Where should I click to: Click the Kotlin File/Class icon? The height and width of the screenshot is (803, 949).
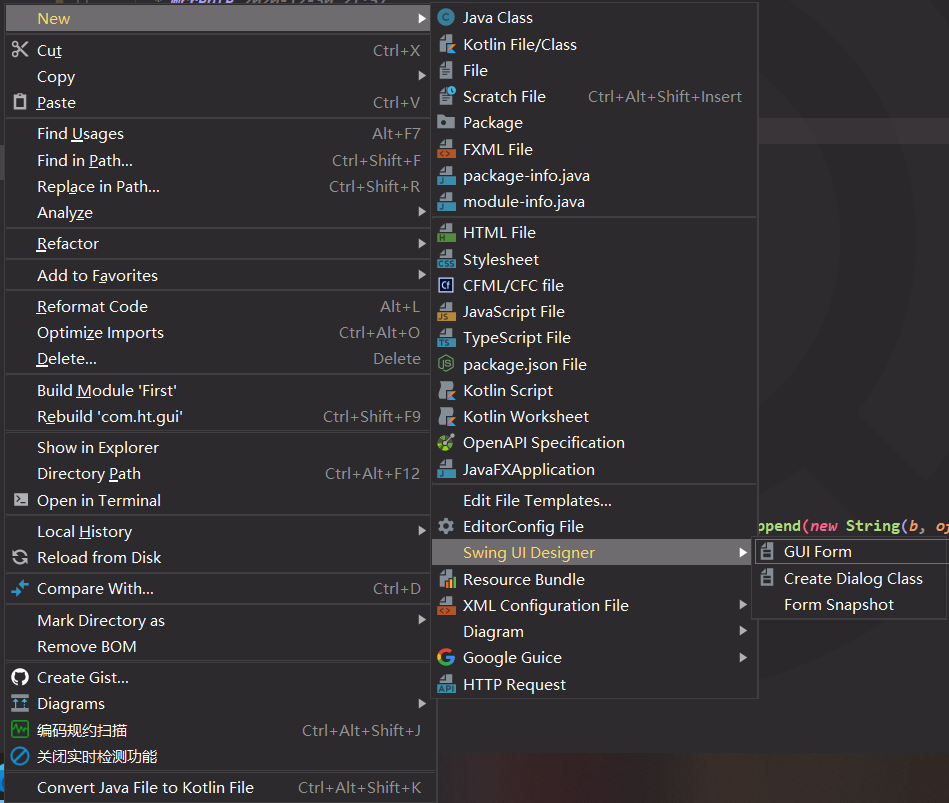point(446,44)
